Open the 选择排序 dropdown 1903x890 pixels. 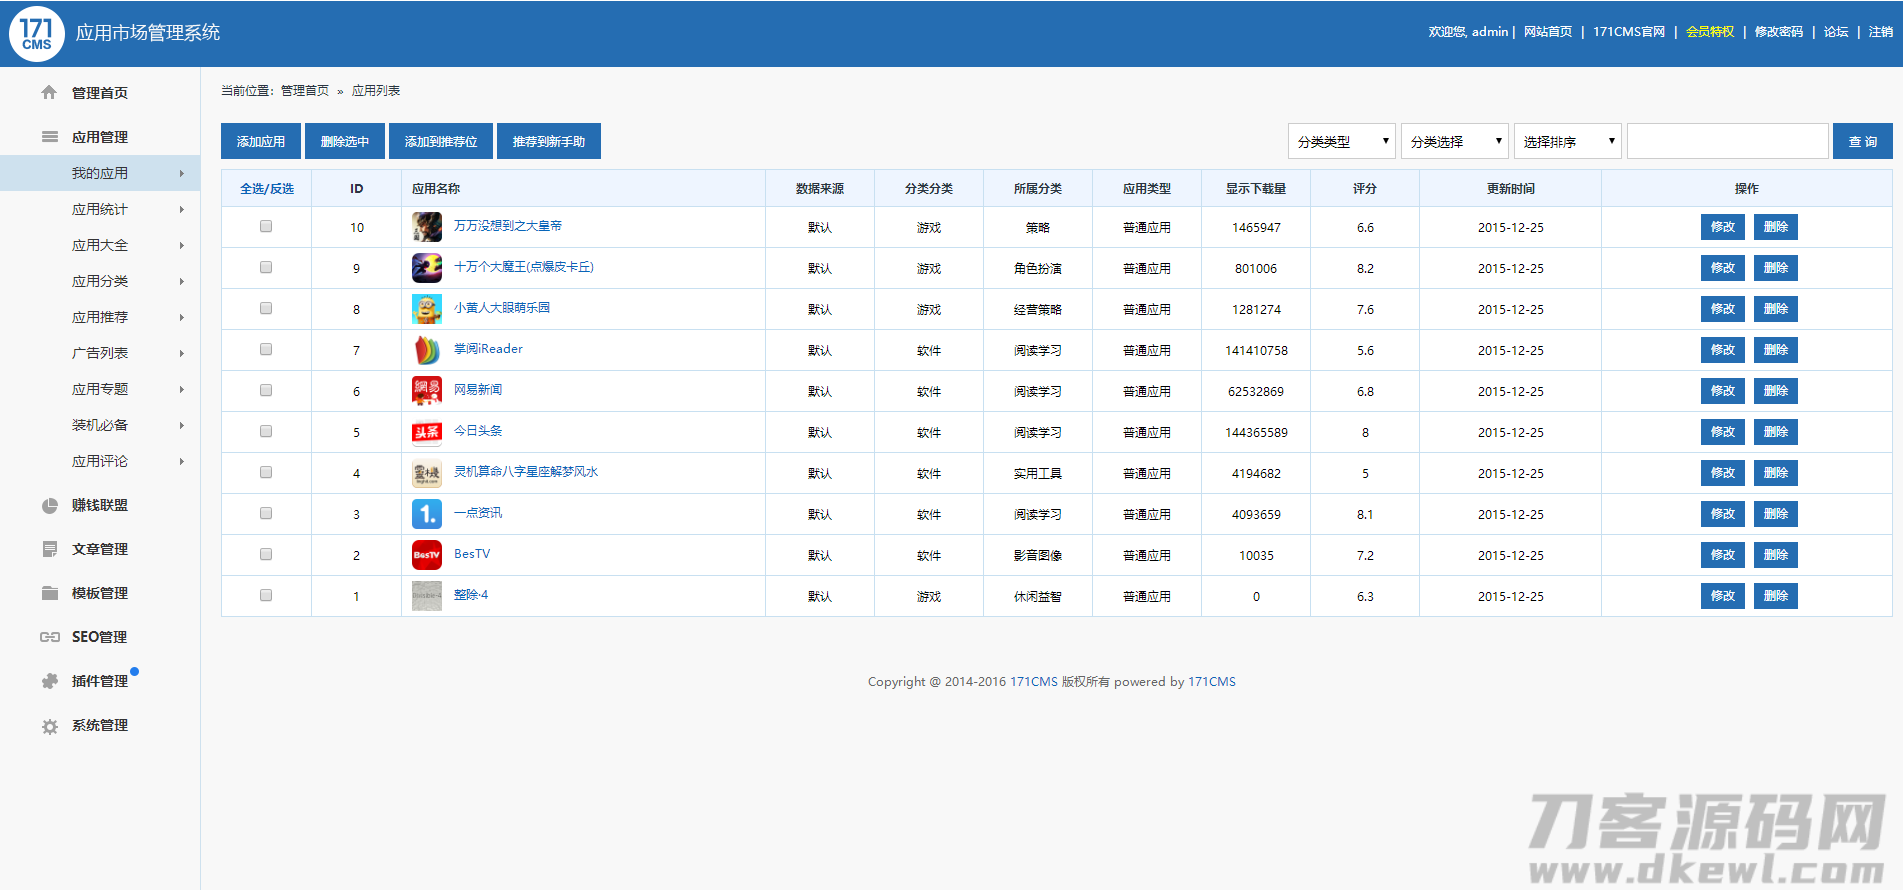[x=1567, y=142]
